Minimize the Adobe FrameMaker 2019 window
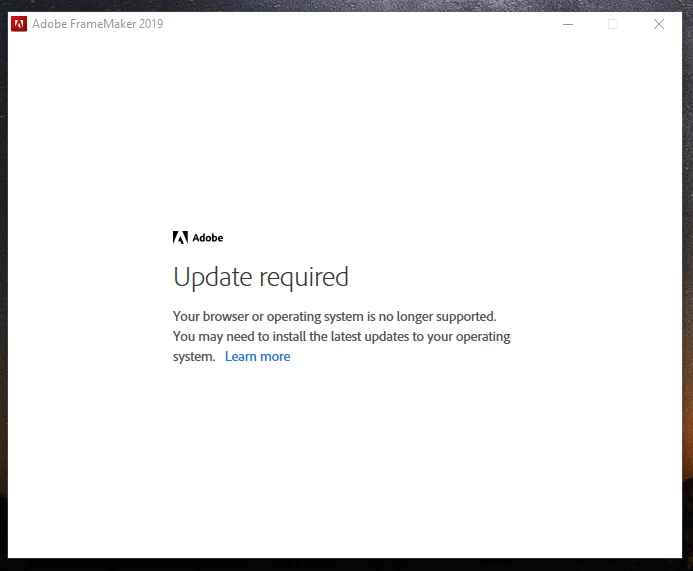693x571 pixels. (x=568, y=24)
